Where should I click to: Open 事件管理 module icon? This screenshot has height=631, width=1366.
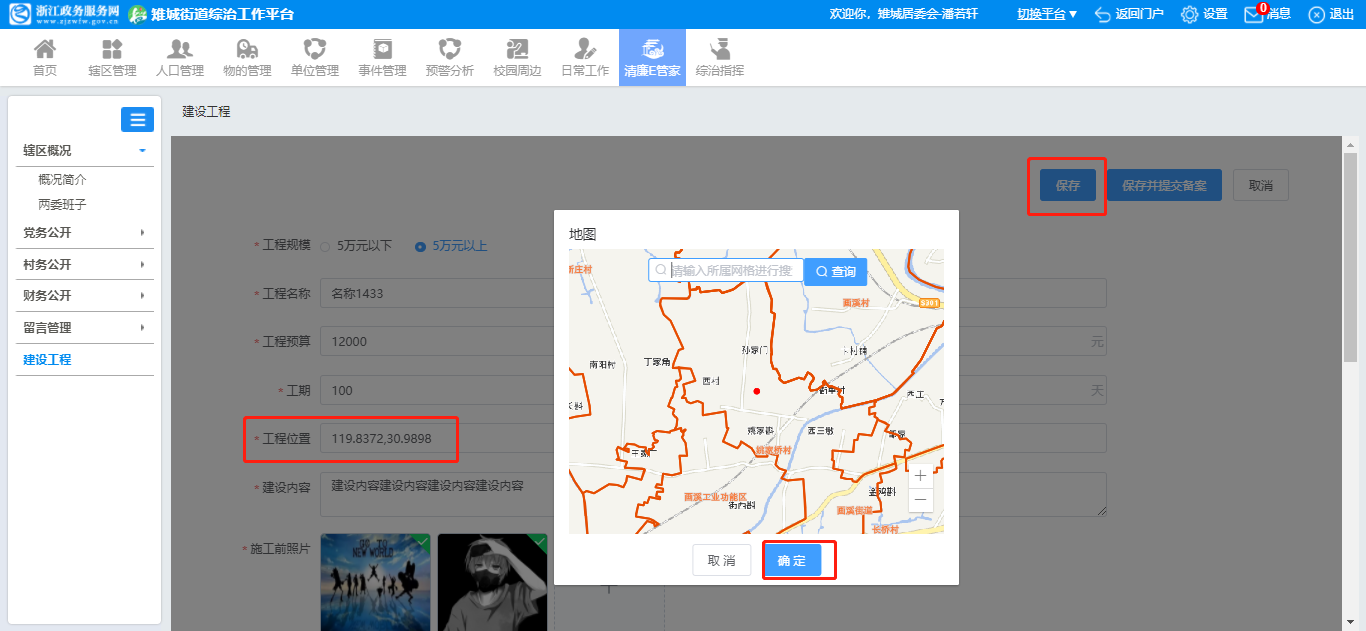point(382,50)
